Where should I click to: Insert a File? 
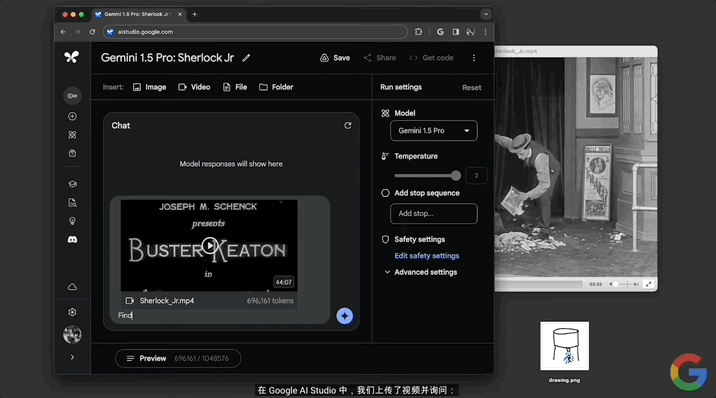(x=235, y=87)
